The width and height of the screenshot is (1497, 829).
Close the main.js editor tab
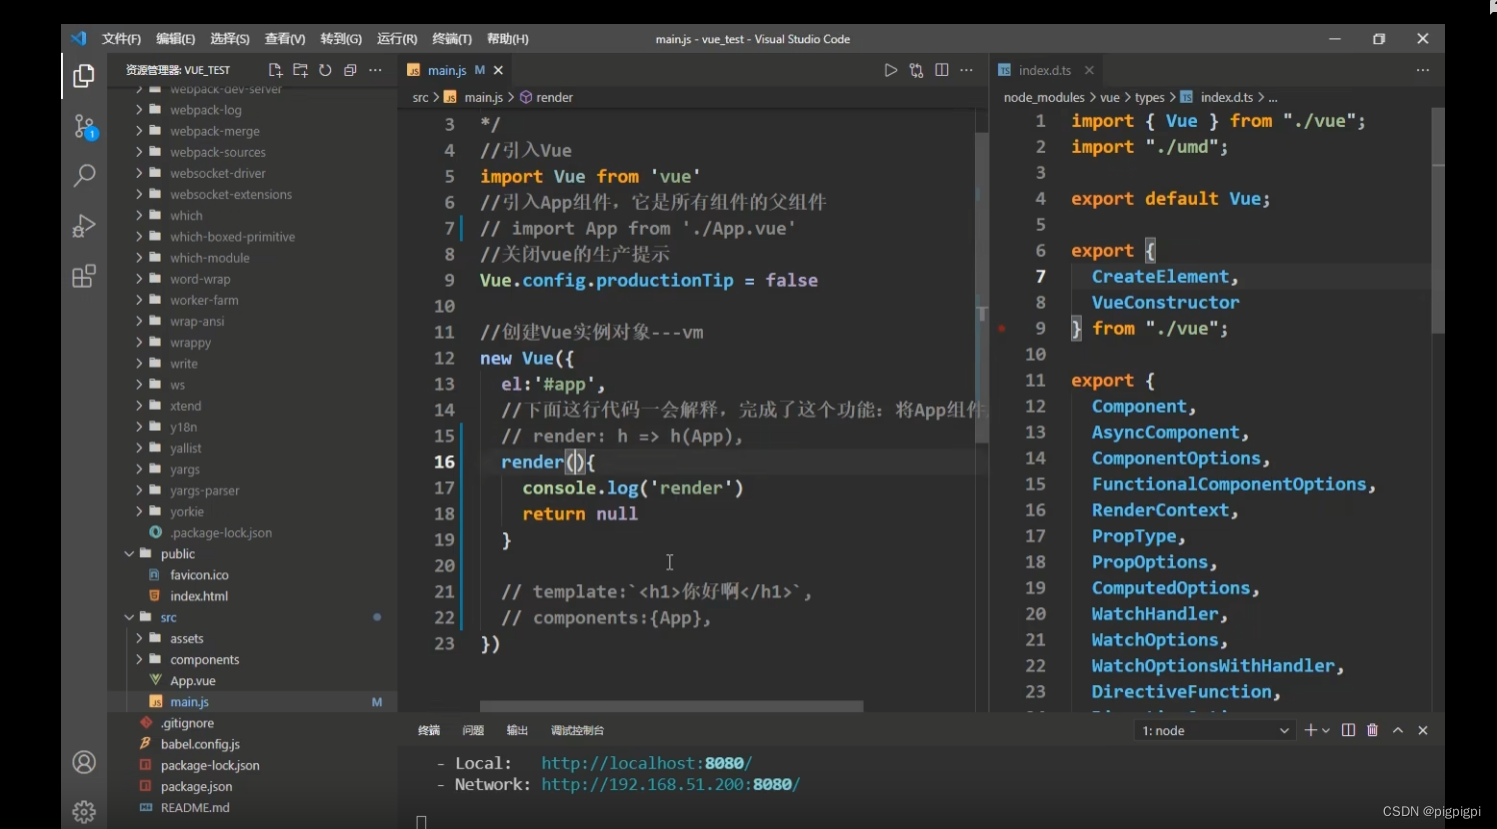(x=498, y=70)
